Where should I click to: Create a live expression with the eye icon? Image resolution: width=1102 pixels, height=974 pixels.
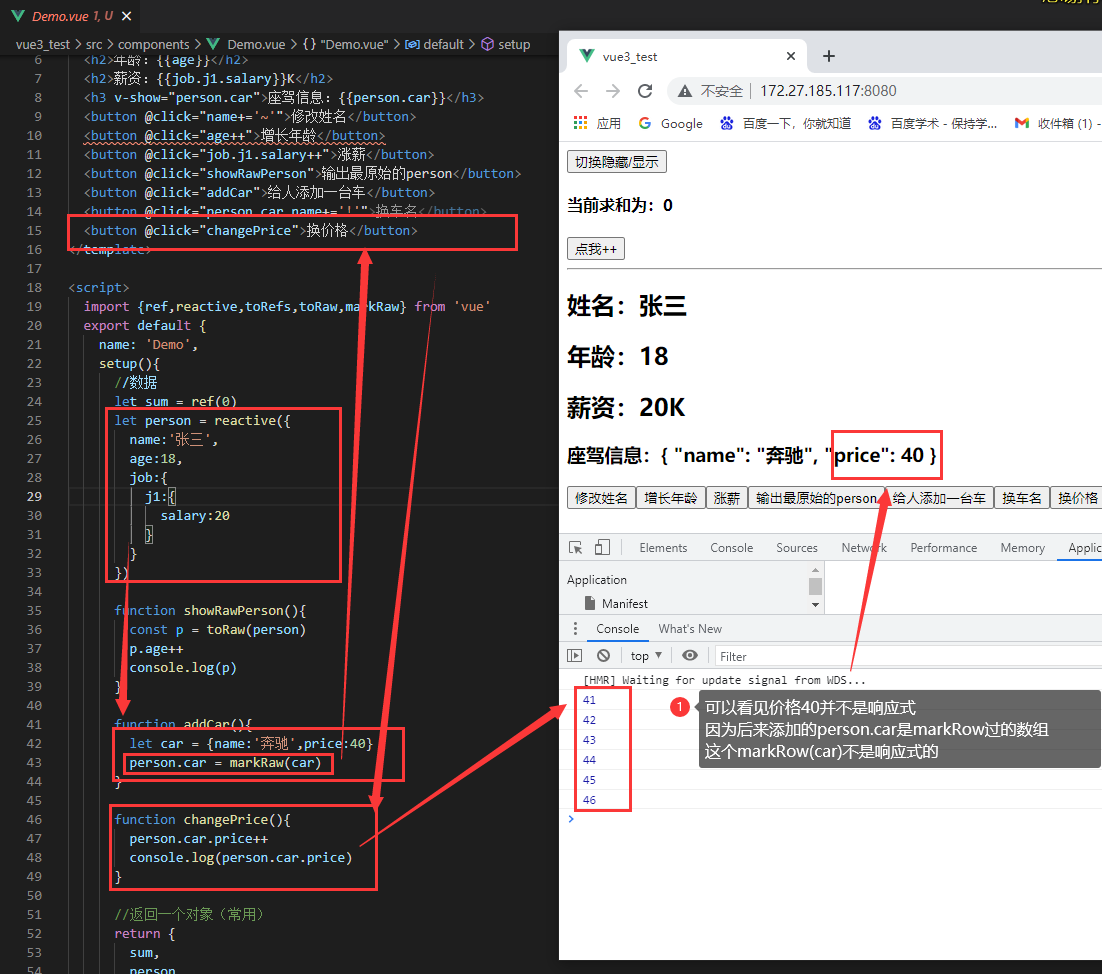click(x=690, y=655)
